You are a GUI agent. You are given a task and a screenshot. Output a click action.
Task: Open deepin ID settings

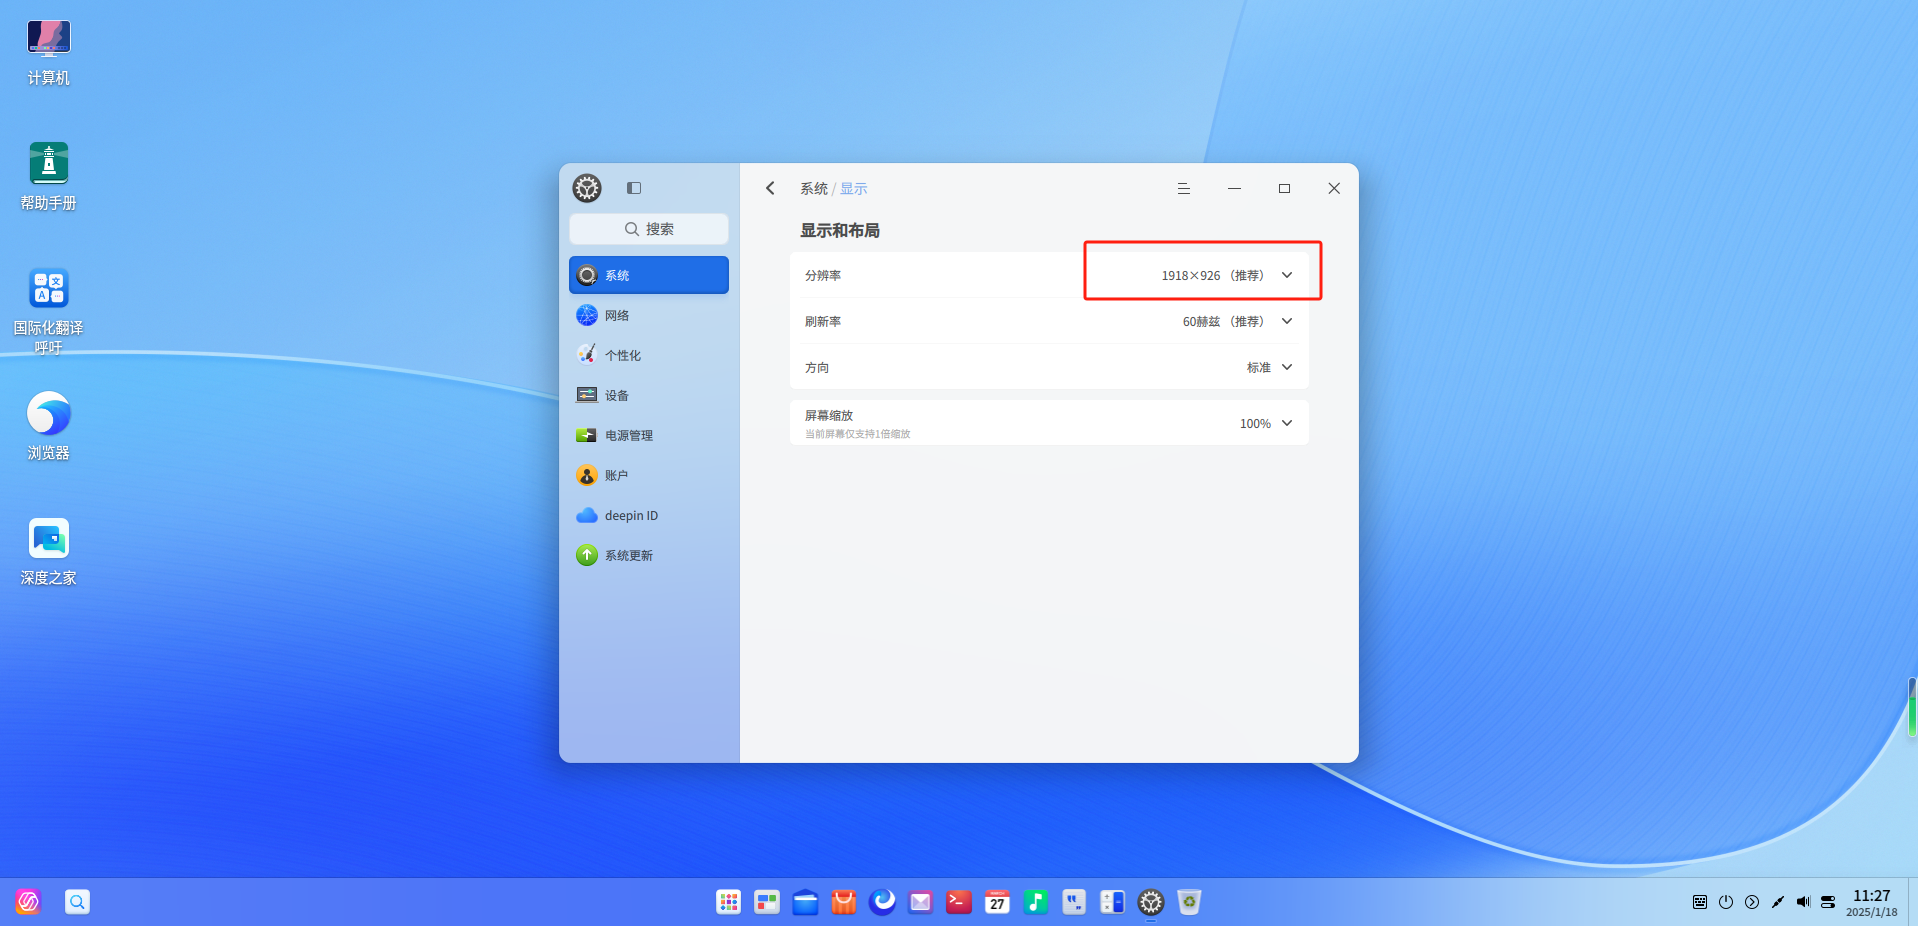pyautogui.click(x=649, y=515)
